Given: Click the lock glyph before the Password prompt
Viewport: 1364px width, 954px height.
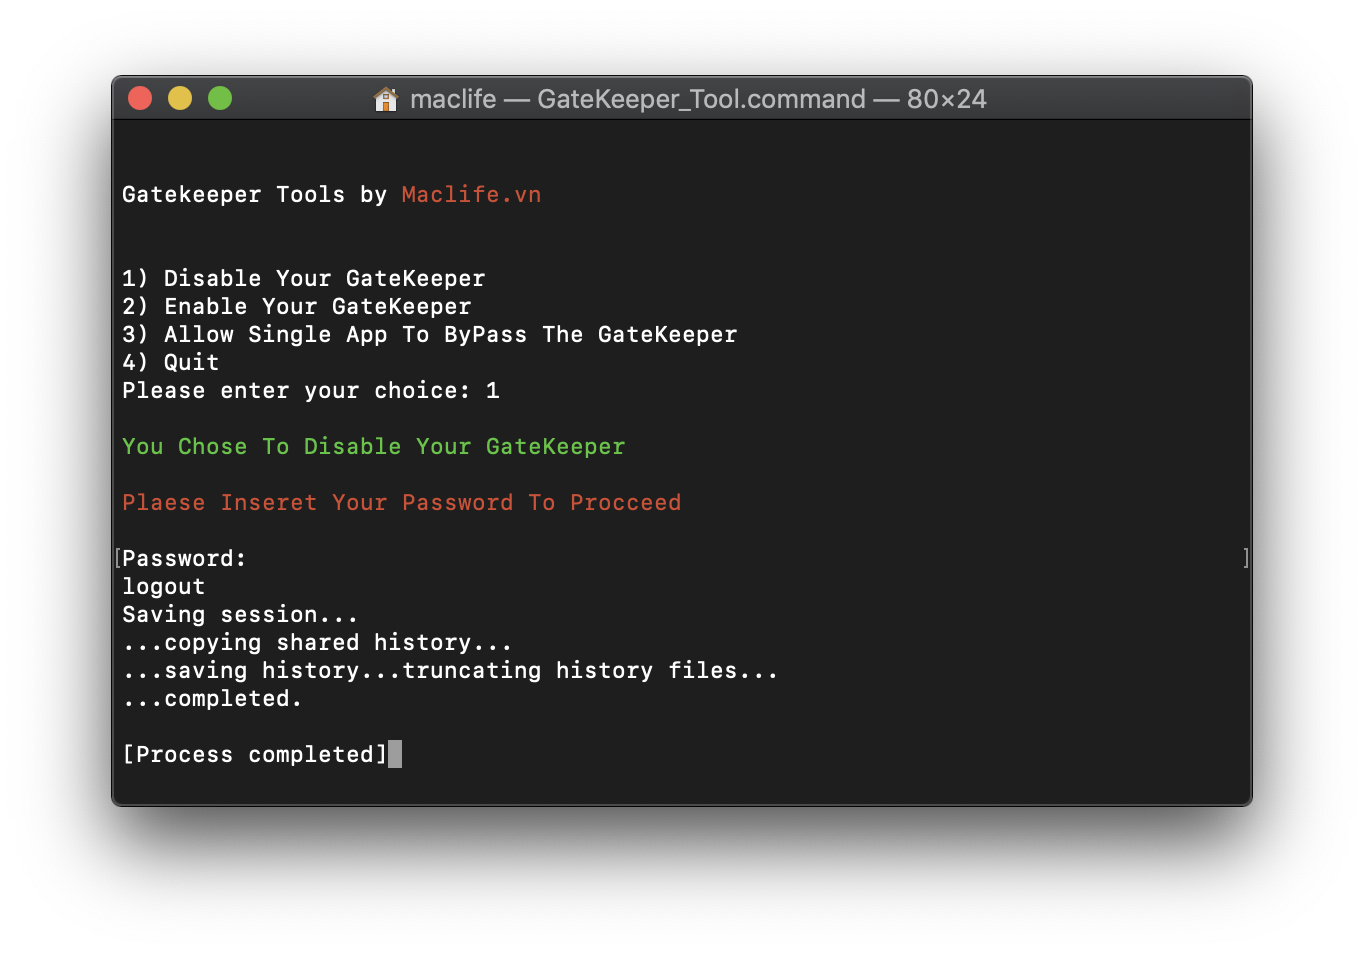Looking at the screenshot, I should tap(116, 558).
